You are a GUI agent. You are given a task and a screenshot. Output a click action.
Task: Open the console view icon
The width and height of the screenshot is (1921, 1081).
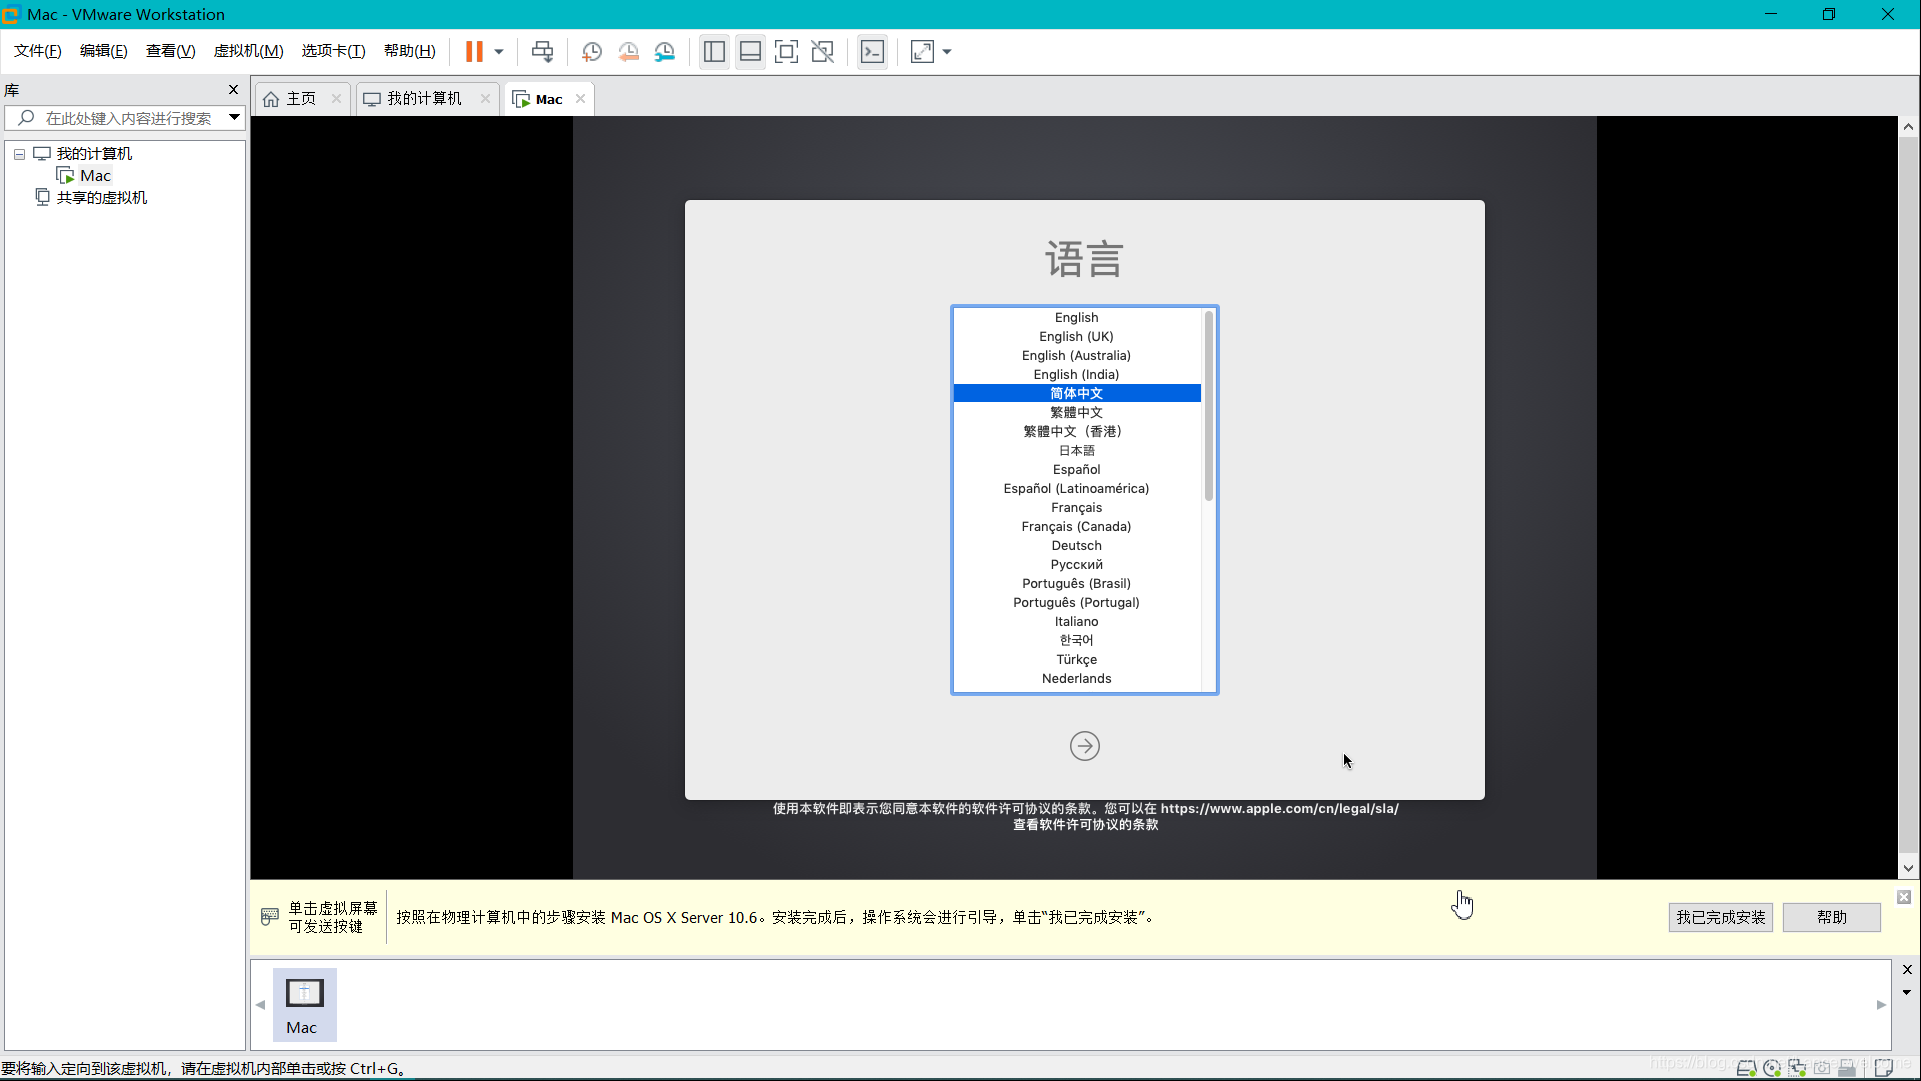click(872, 51)
